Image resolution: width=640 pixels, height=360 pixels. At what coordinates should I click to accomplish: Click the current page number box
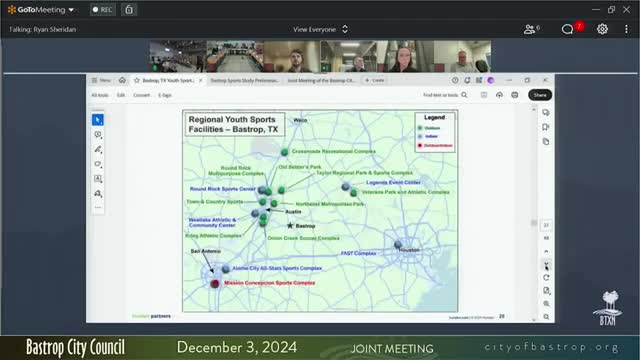tap(546, 225)
